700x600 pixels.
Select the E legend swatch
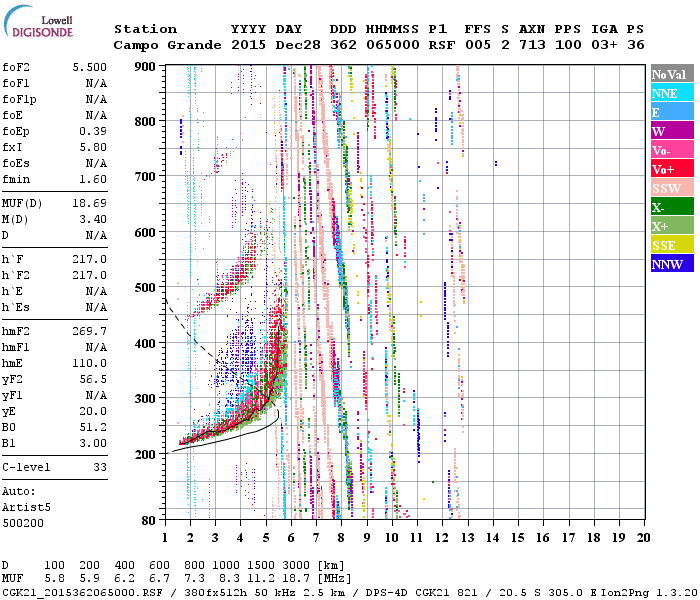[672, 111]
